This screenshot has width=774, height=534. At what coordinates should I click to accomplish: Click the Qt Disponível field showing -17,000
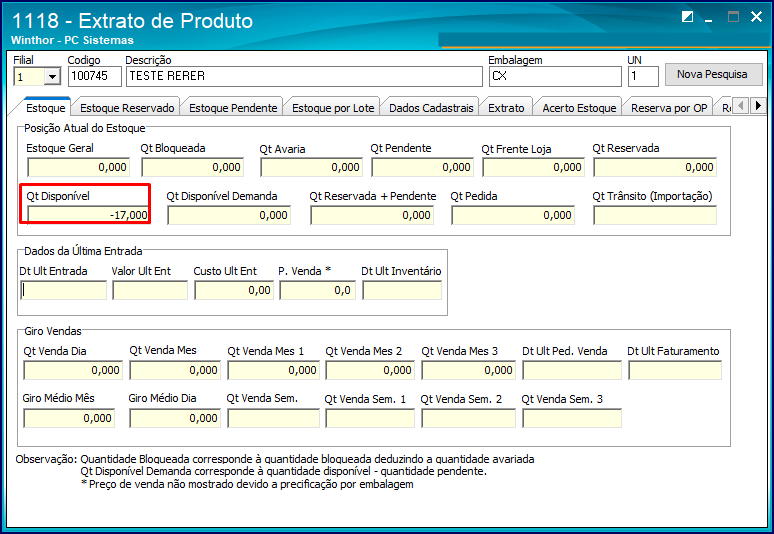[88, 215]
